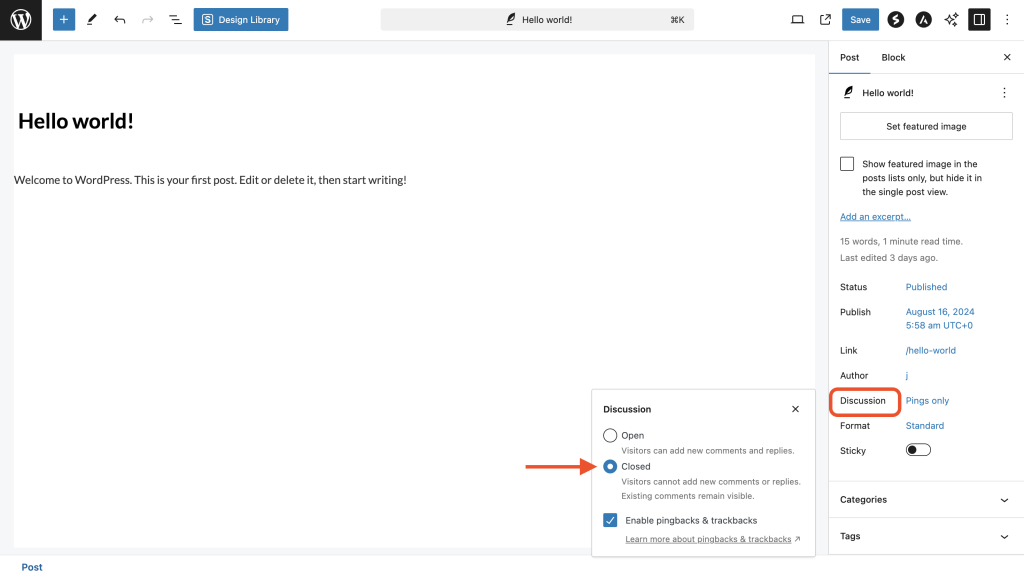Open the post actions three-dot menu

(x=1004, y=93)
